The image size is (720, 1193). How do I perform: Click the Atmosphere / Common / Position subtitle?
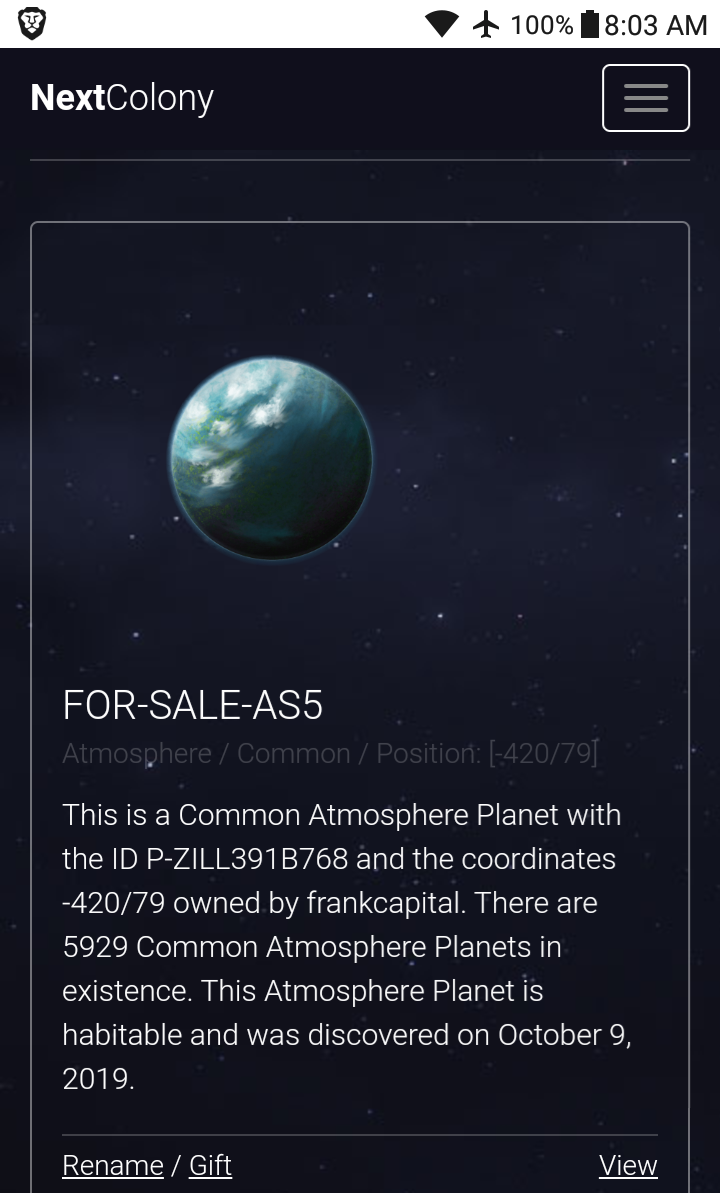[330, 753]
